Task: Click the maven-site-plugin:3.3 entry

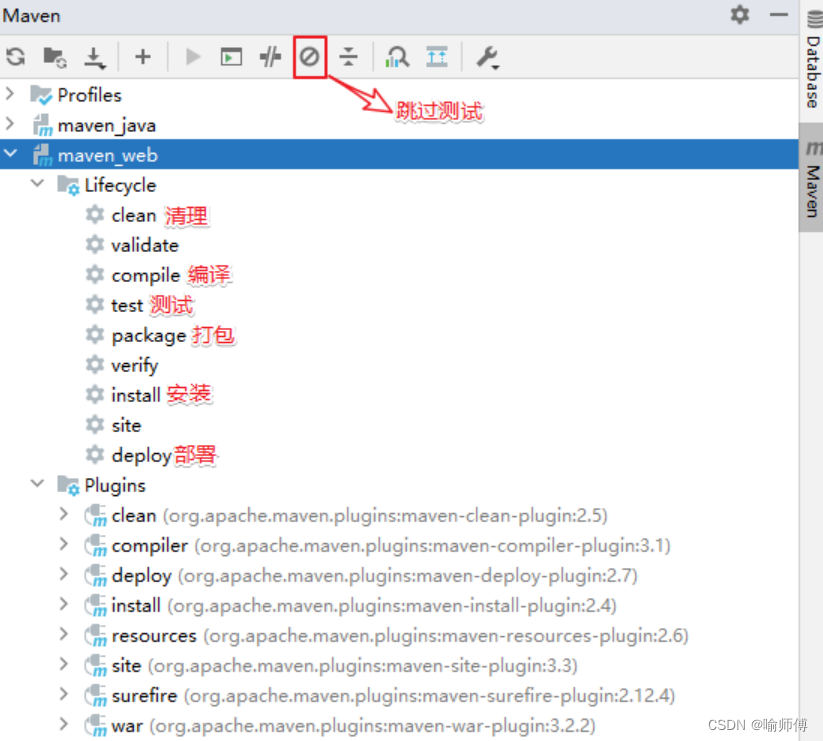Action: [x=362, y=665]
